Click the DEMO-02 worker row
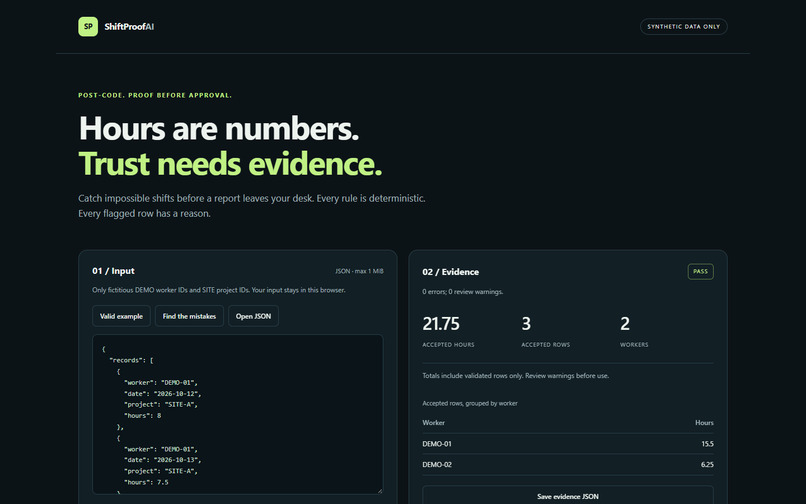 coord(567,464)
